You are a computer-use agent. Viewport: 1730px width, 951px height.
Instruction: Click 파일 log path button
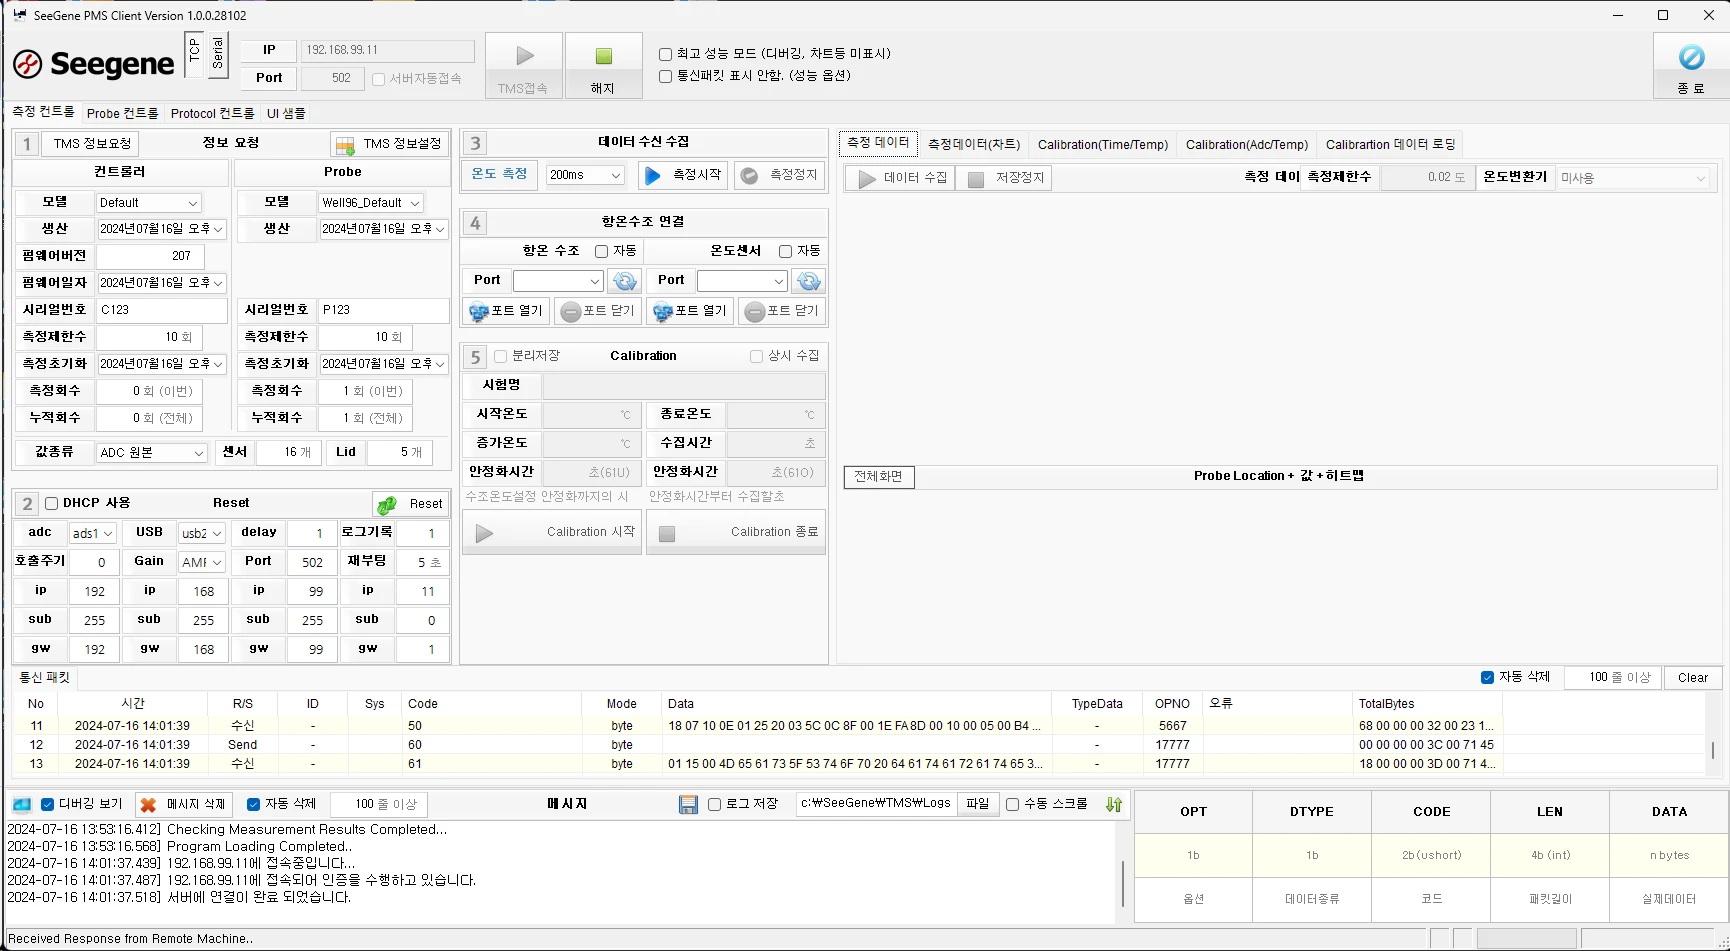(978, 804)
